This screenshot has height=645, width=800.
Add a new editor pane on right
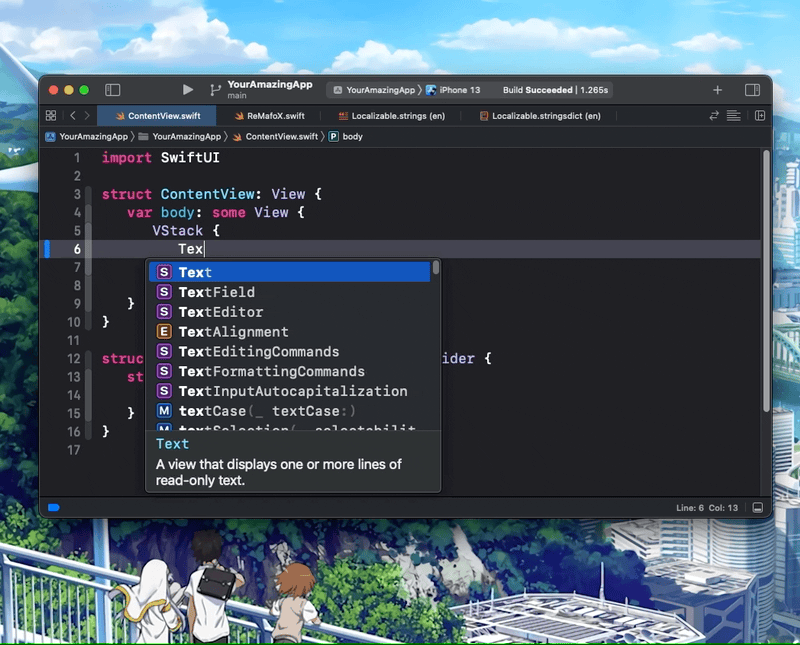(759, 116)
